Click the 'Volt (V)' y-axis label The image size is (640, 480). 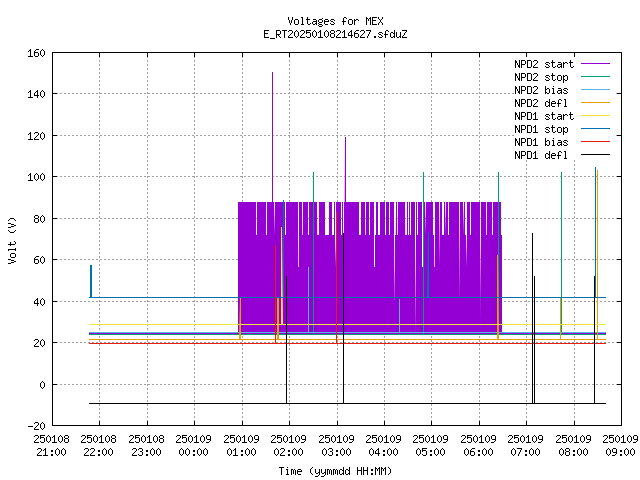[x=13, y=240]
